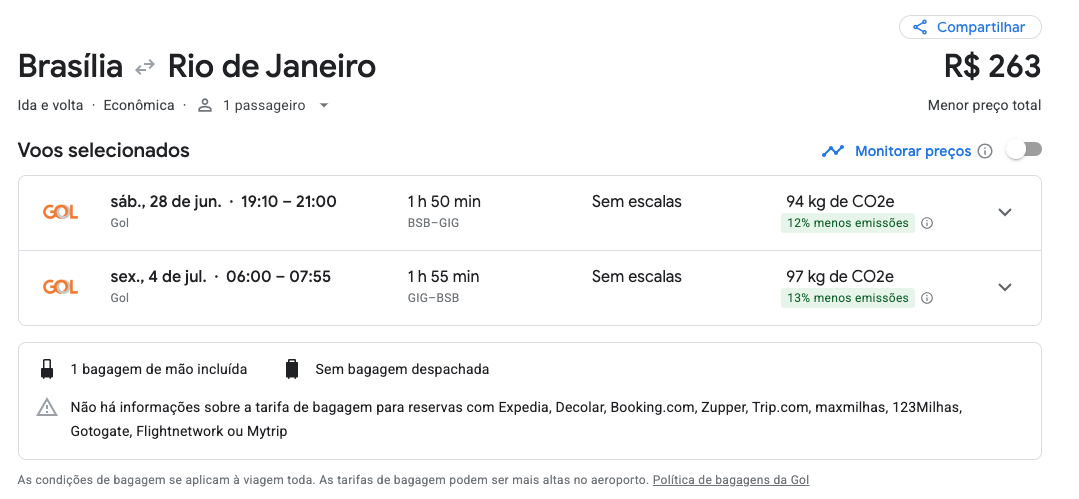Click the 12% menos emissões badge

[847, 223]
